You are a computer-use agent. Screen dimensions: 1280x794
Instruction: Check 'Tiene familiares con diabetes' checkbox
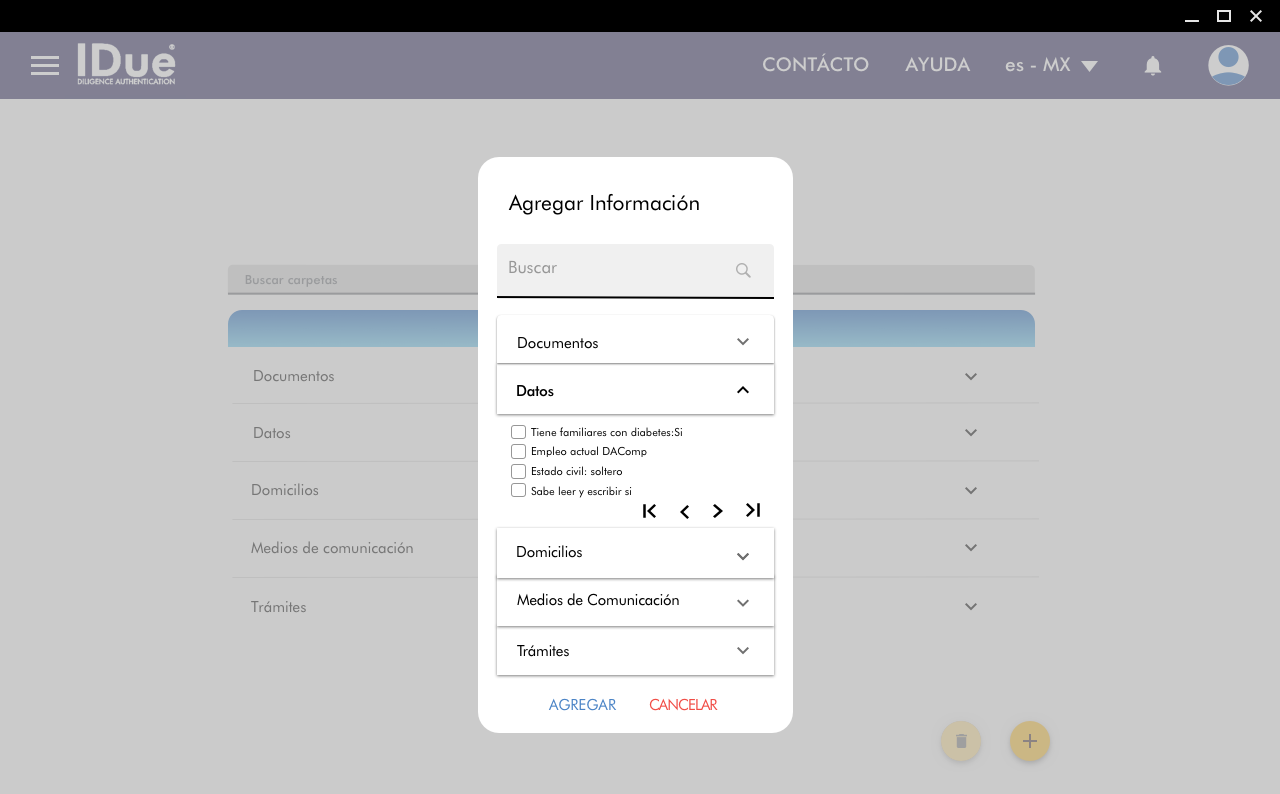coord(518,432)
